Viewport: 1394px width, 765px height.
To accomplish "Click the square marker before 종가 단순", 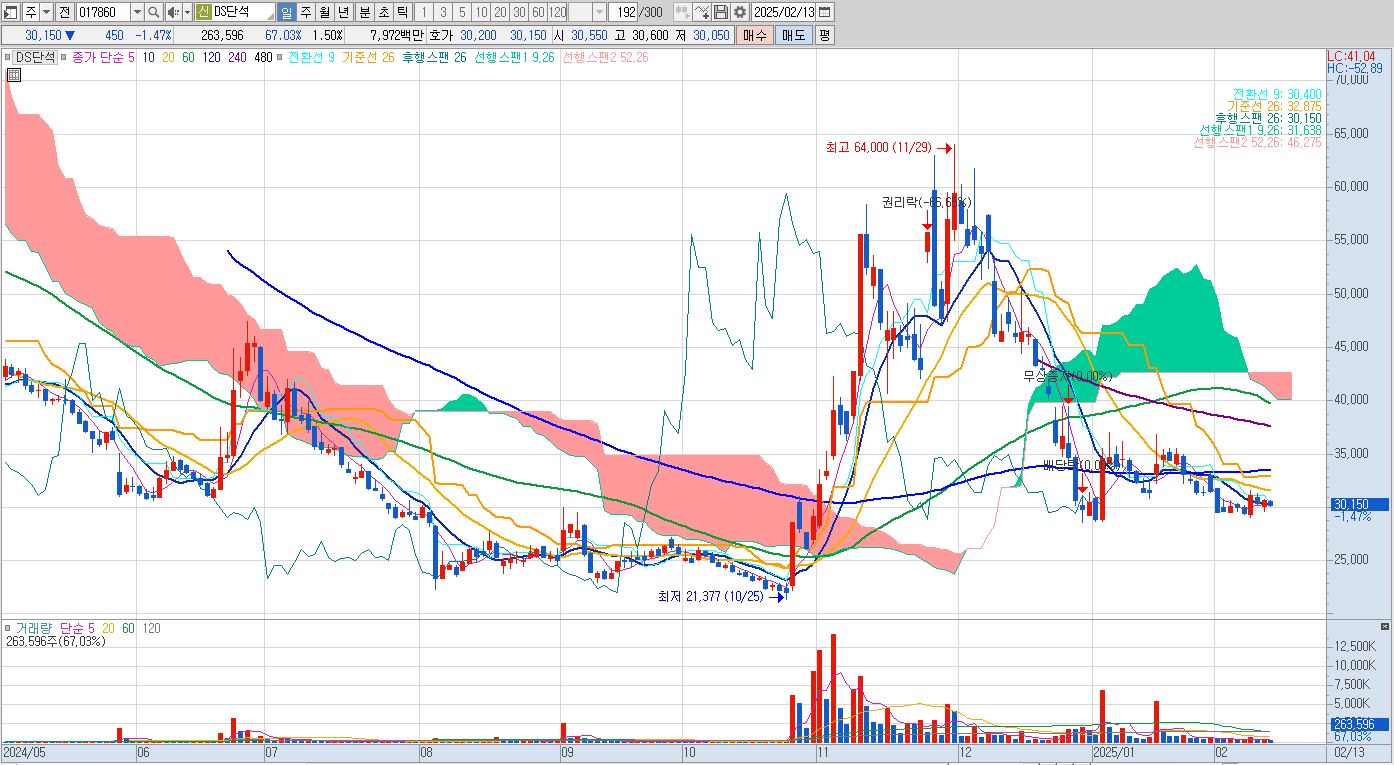I will click(65, 57).
